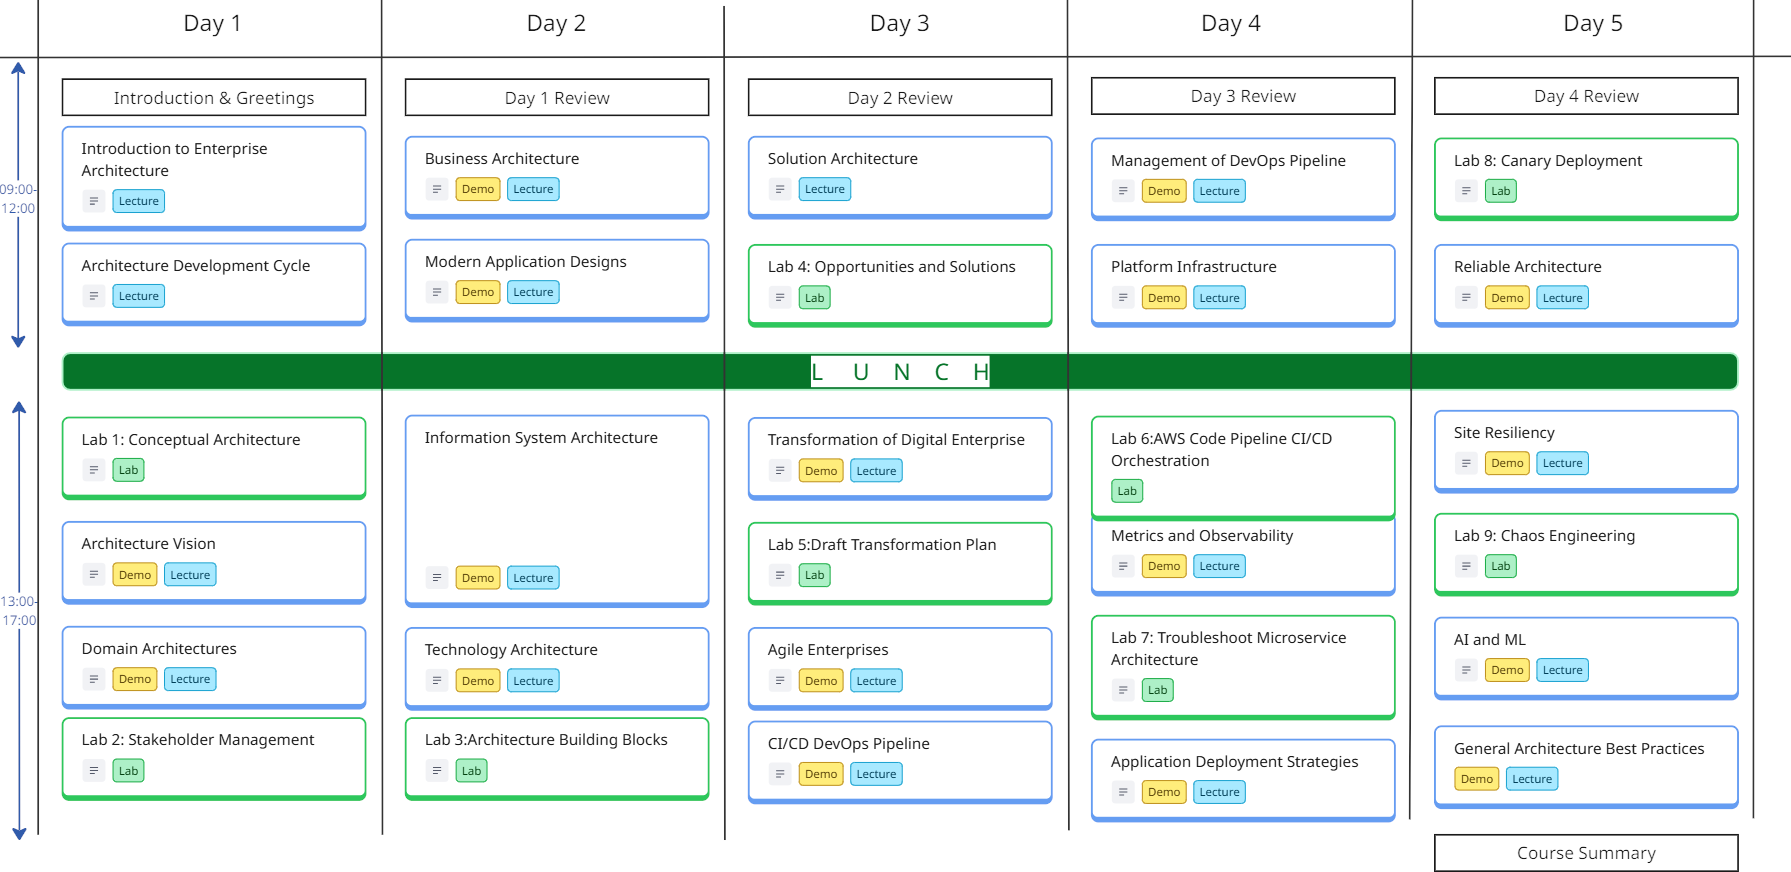Select Demo tag on Modern Application Designs
1791x872 pixels.
click(478, 292)
